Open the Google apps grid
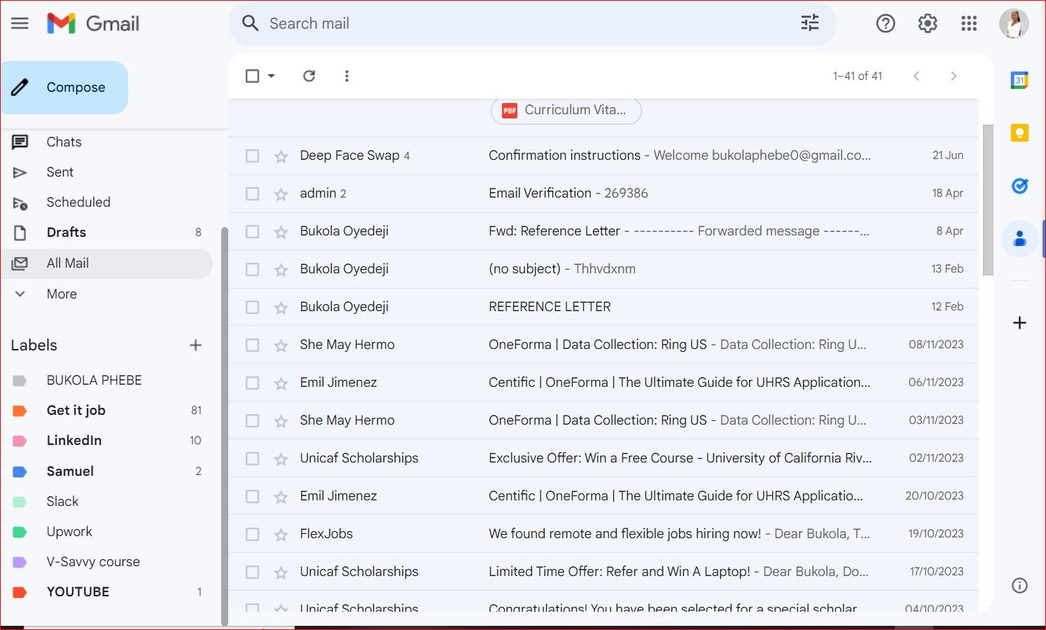 [969, 23]
